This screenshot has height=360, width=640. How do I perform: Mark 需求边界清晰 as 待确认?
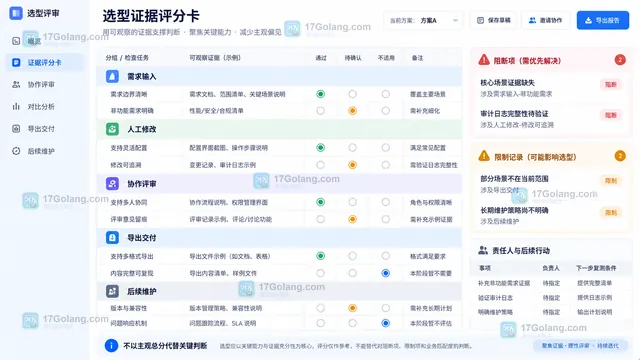(x=352, y=94)
